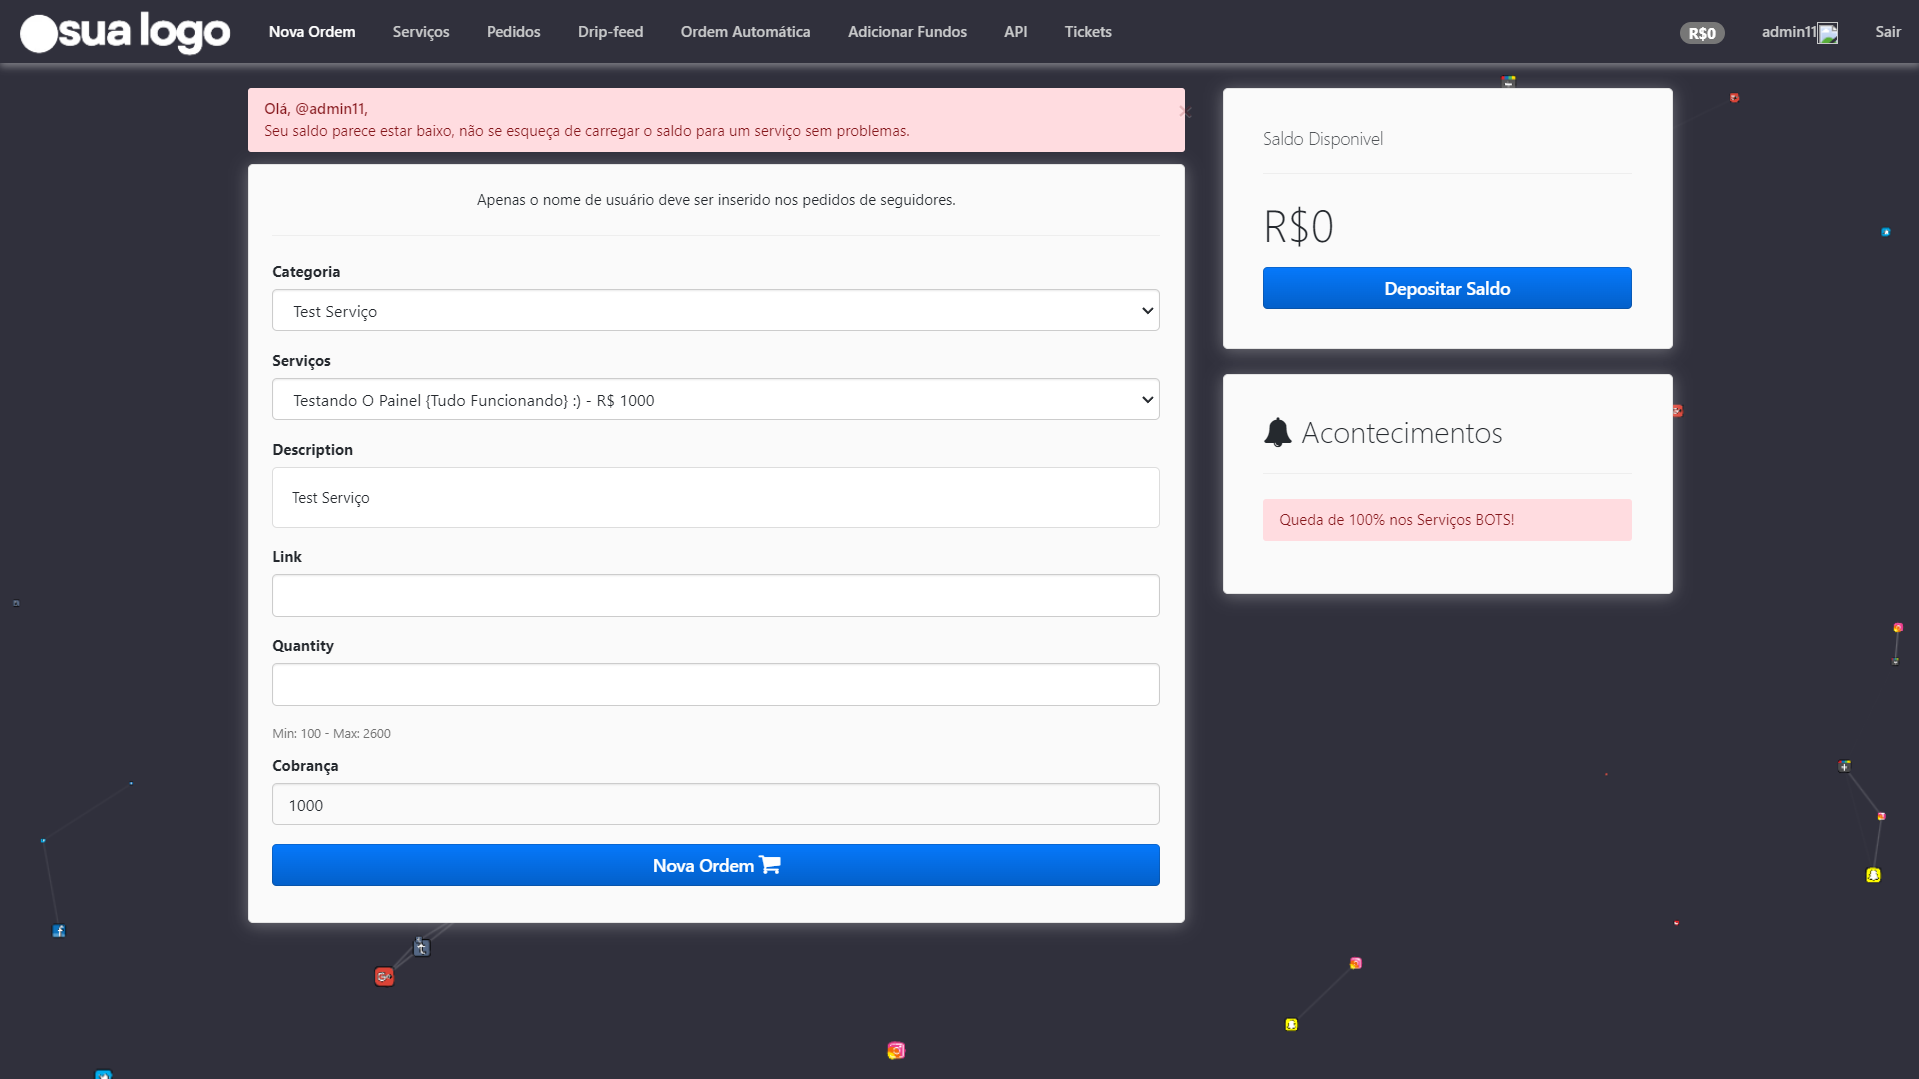Click the sua logo brand icon
Screen dimensions: 1919x1079
[x=125, y=32]
